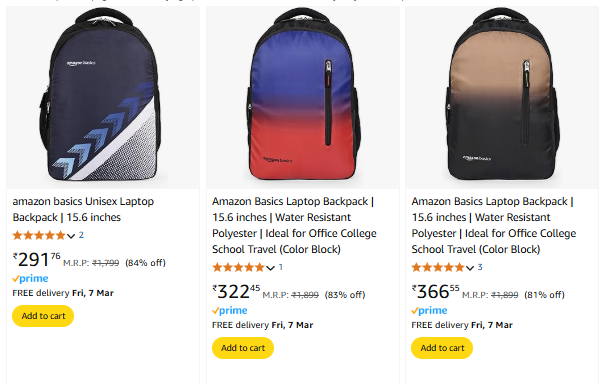Open navy chevron backpack product image

[x=103, y=97]
